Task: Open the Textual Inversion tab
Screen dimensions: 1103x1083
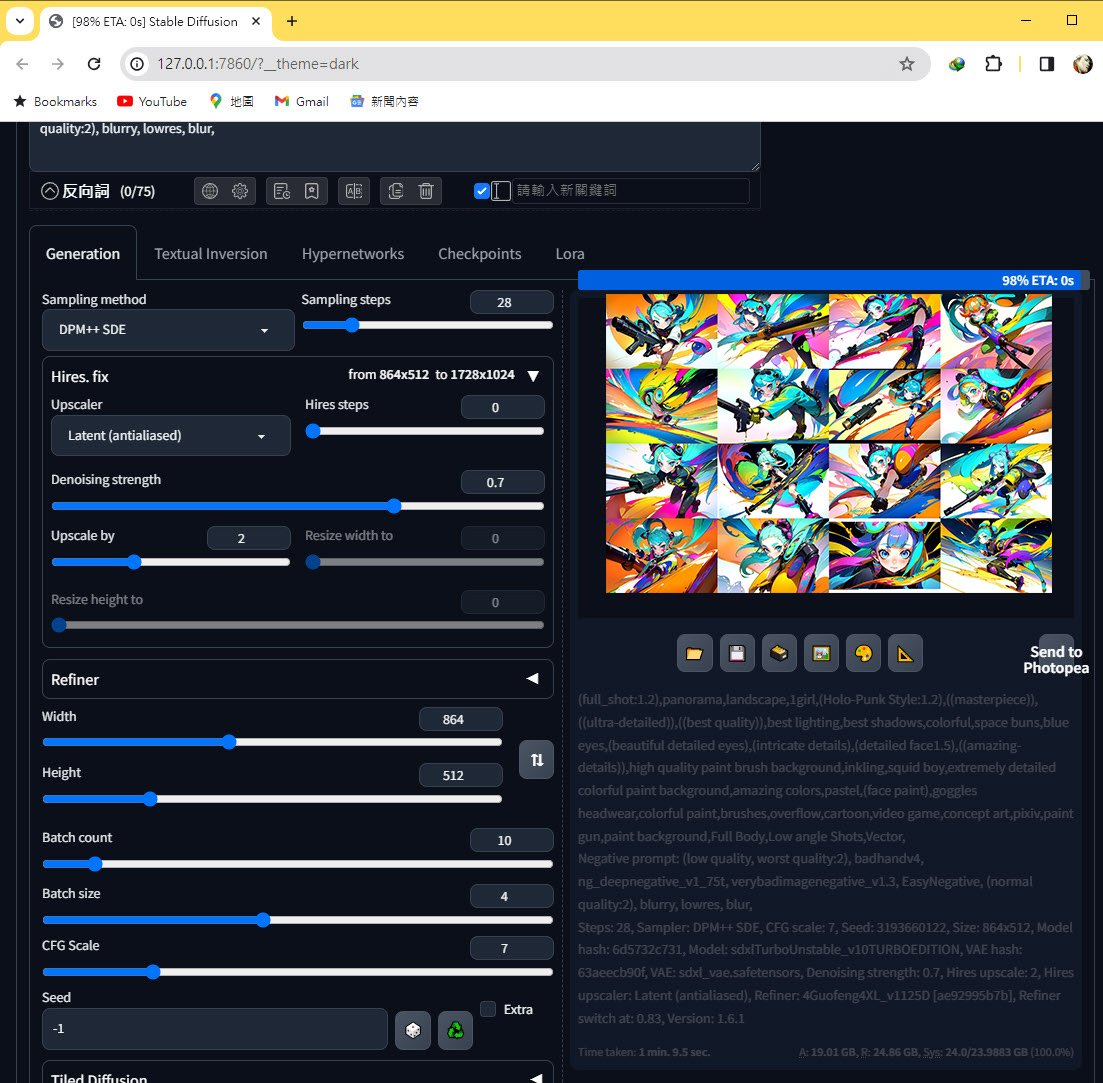Action: coord(211,254)
